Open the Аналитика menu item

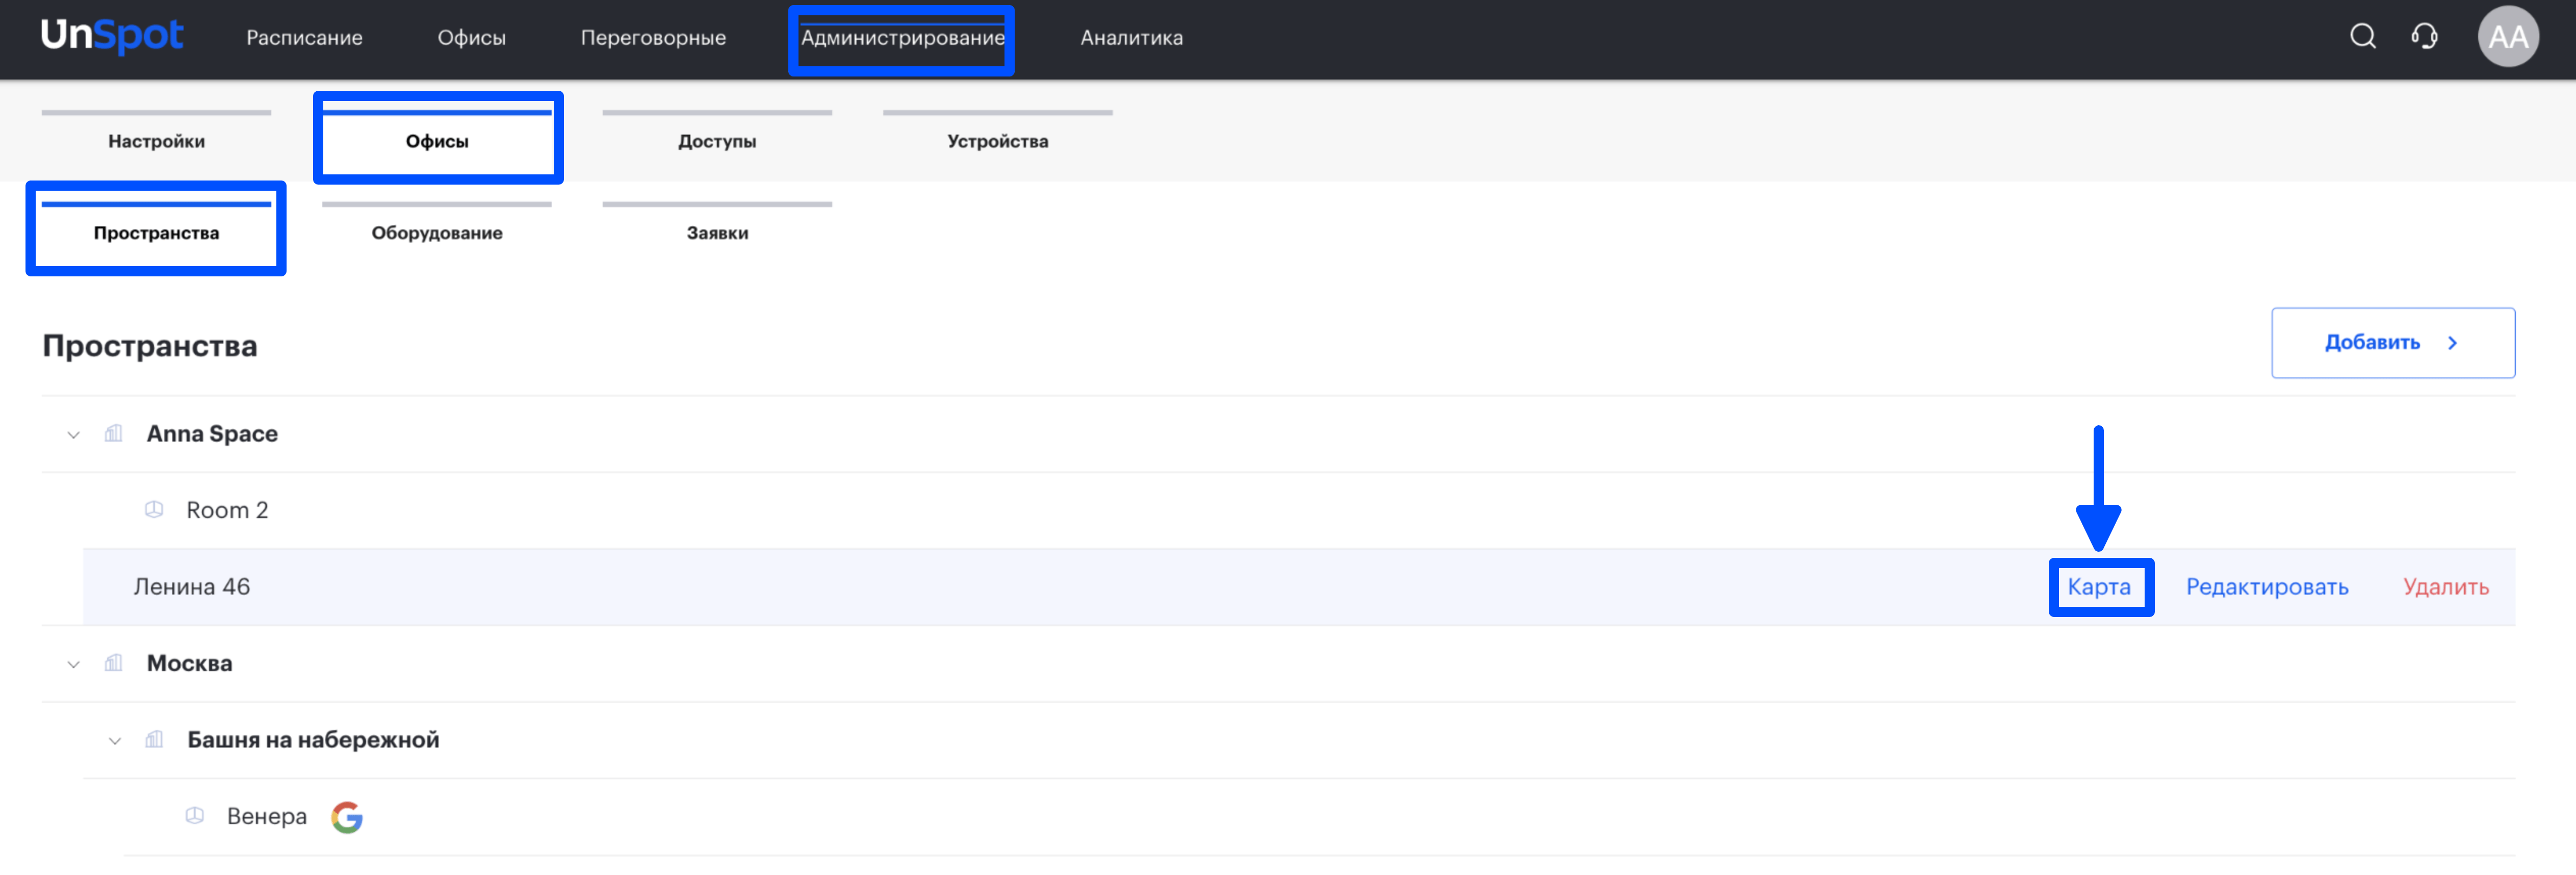(x=1131, y=38)
